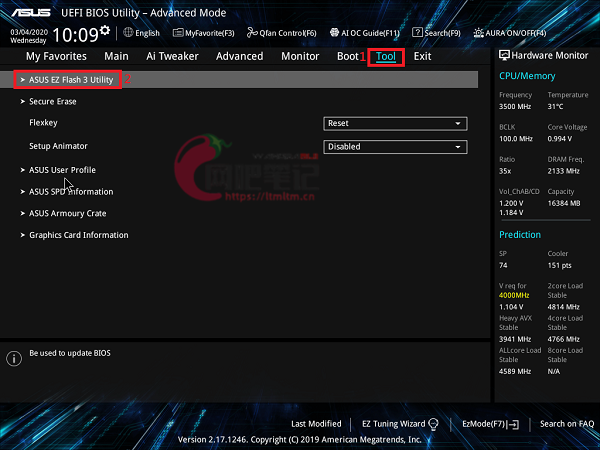Click the 151 pts cooler score
Image resolution: width=600 pixels, height=450 pixels.
[x=559, y=265]
